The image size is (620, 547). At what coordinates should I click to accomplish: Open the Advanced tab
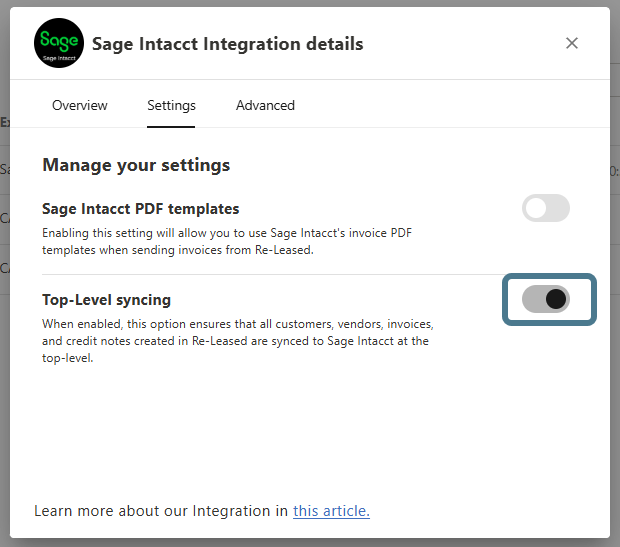[265, 105]
